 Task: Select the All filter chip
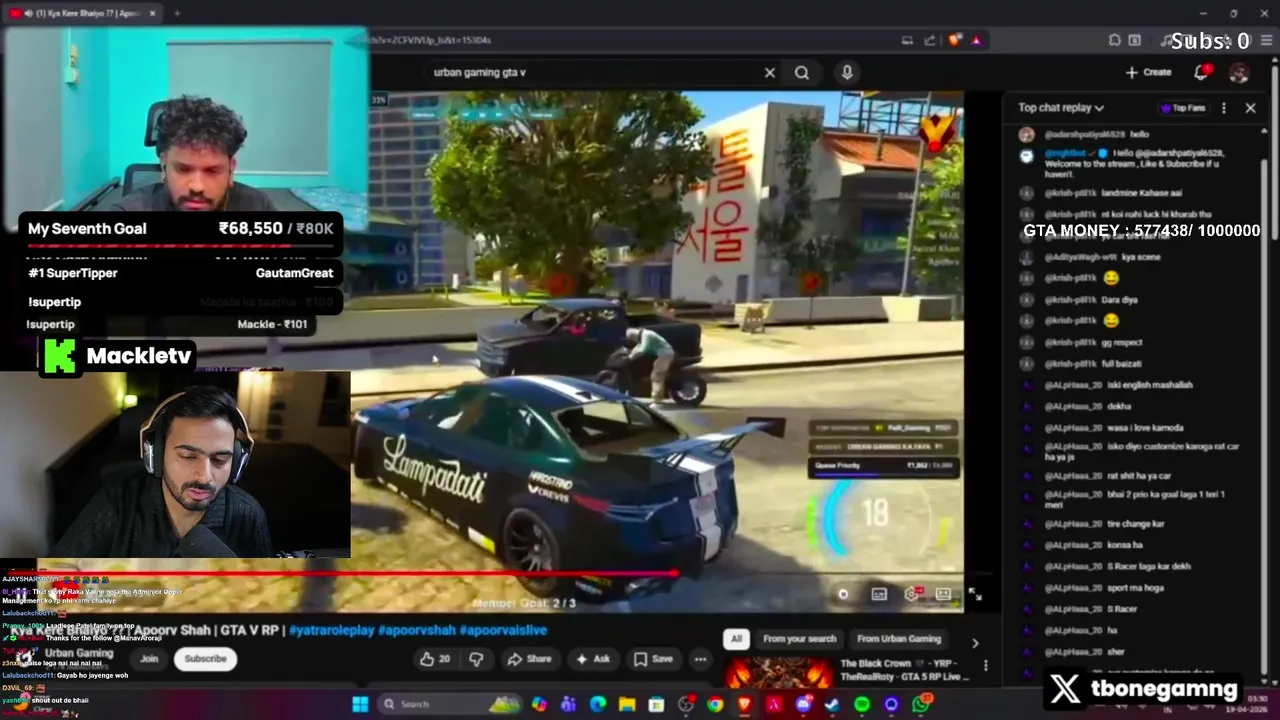pos(736,639)
